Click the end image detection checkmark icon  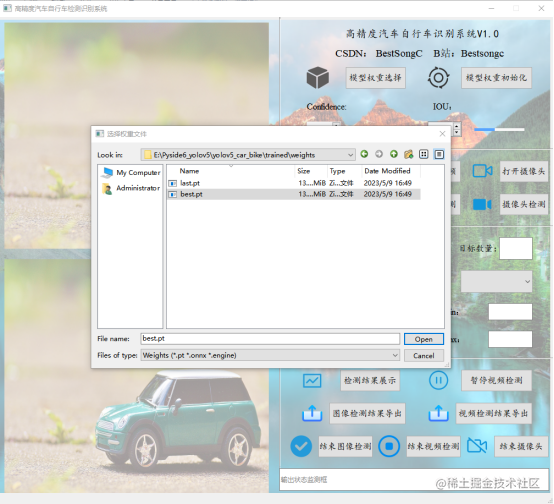click(301, 446)
